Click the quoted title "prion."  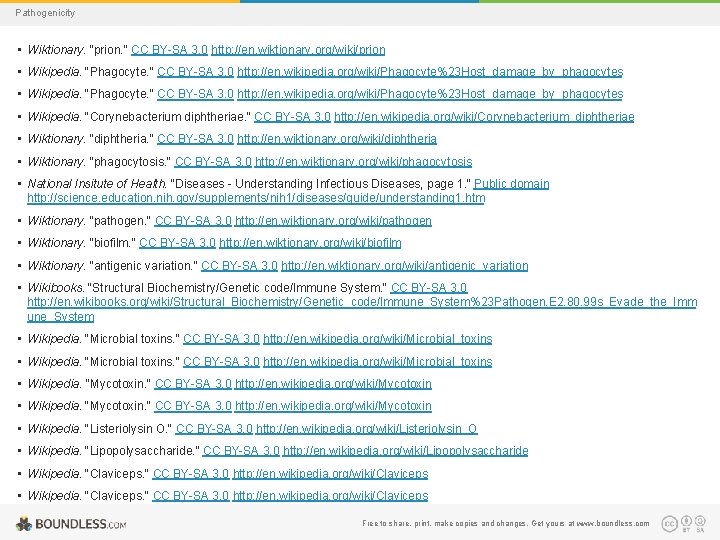point(108,50)
